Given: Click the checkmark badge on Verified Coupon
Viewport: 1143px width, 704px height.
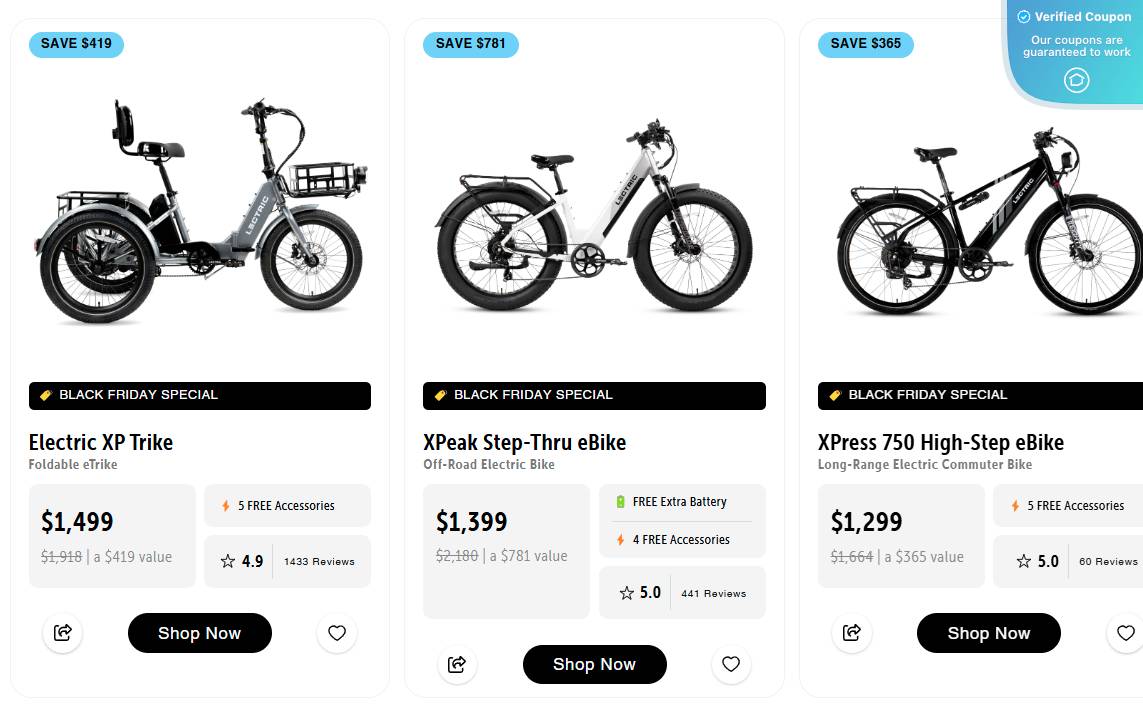Looking at the screenshot, I should (1023, 16).
